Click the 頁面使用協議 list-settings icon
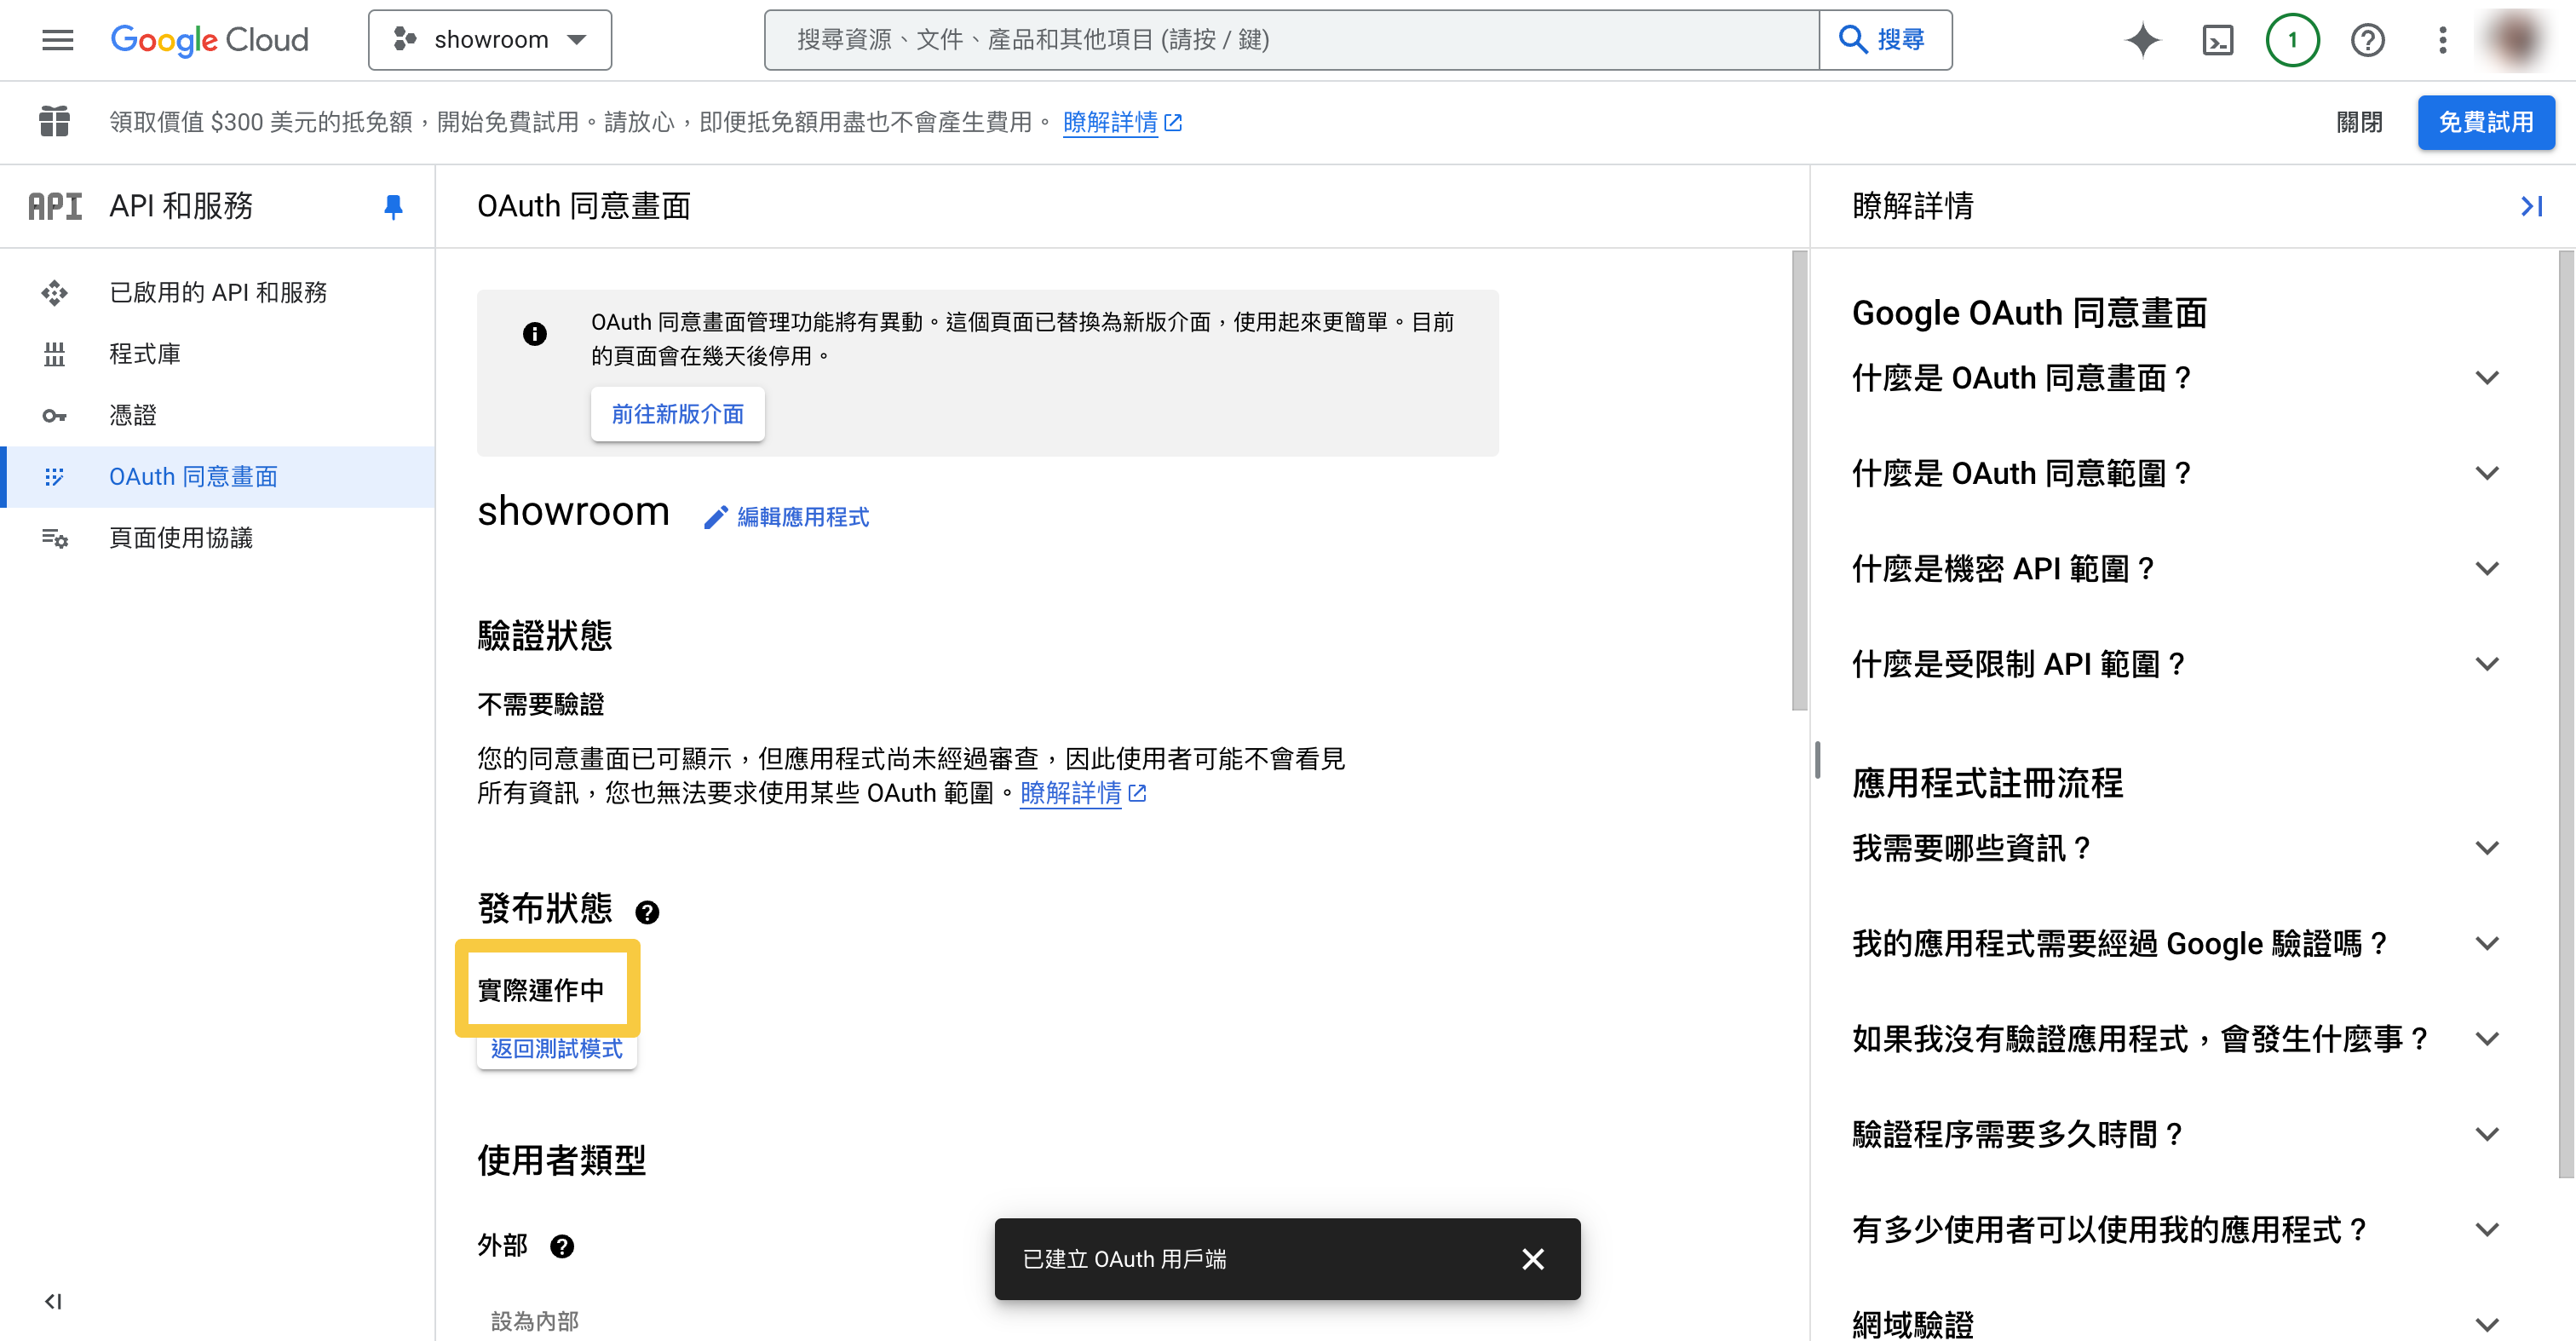The height and width of the screenshot is (1341, 2576). point(54,538)
